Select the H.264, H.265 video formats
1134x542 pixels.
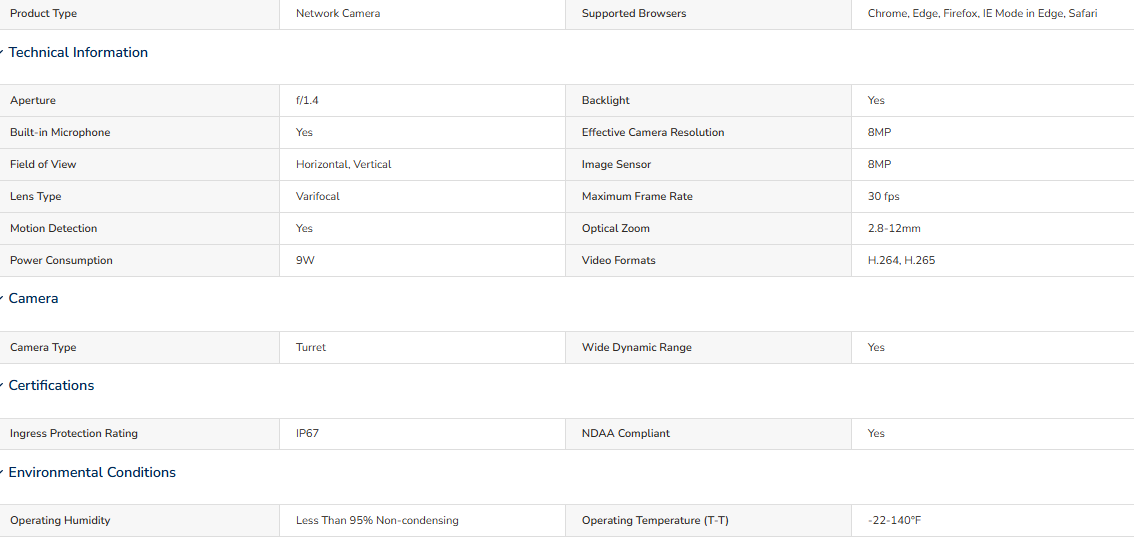tap(901, 261)
